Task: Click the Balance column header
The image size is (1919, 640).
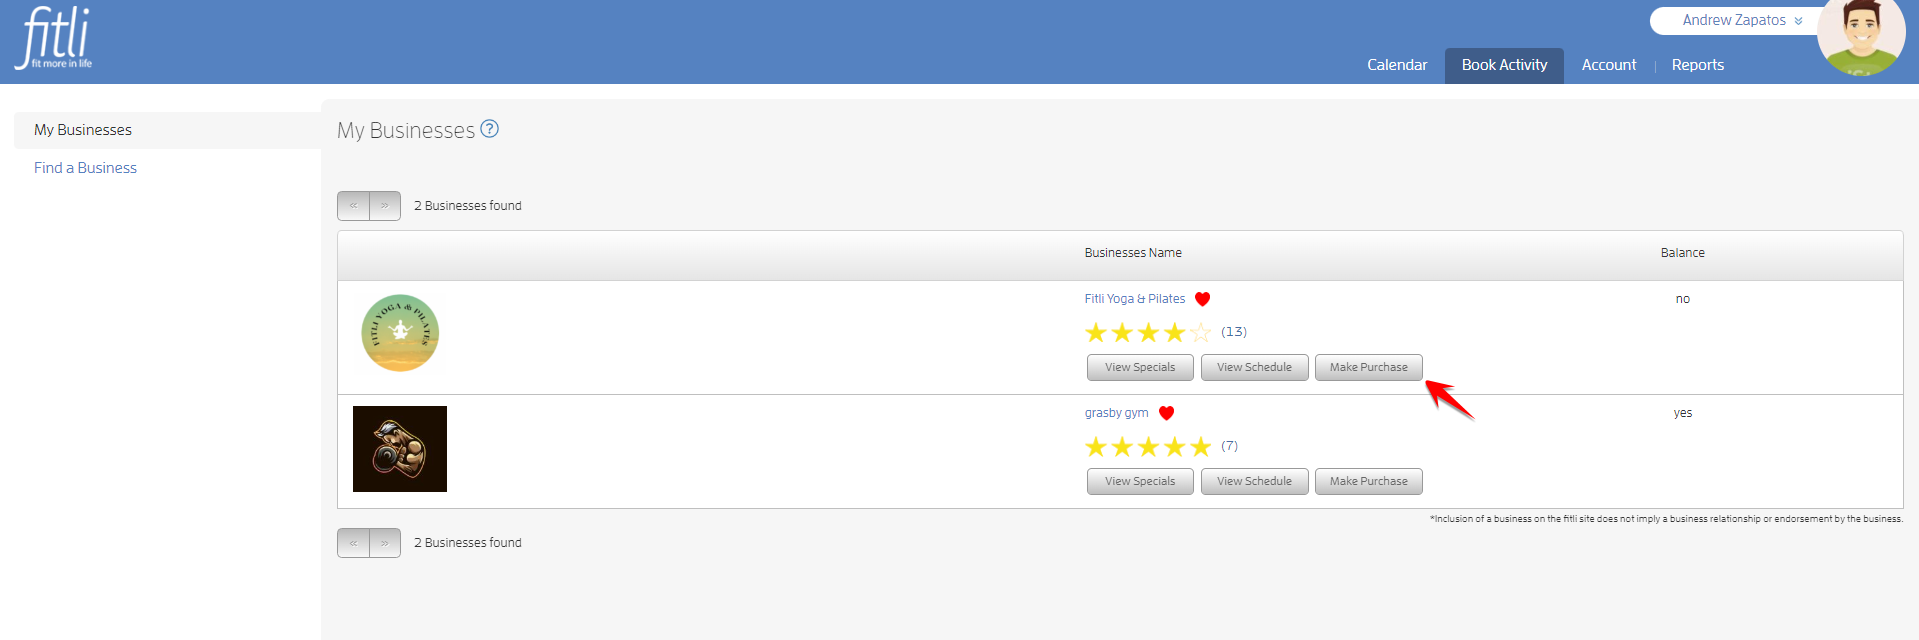Action: (x=1683, y=253)
